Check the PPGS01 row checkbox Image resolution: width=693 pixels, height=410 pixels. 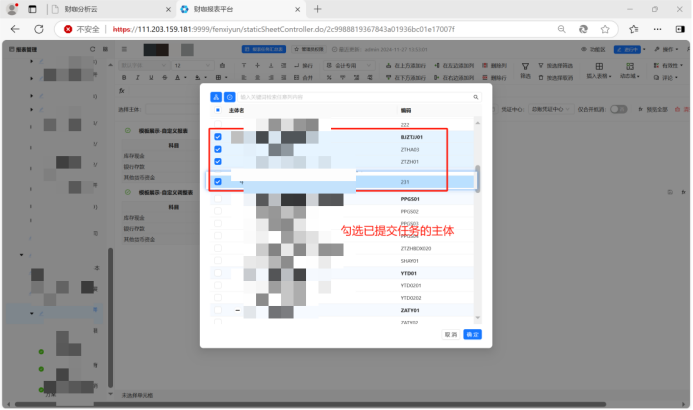click(218, 199)
